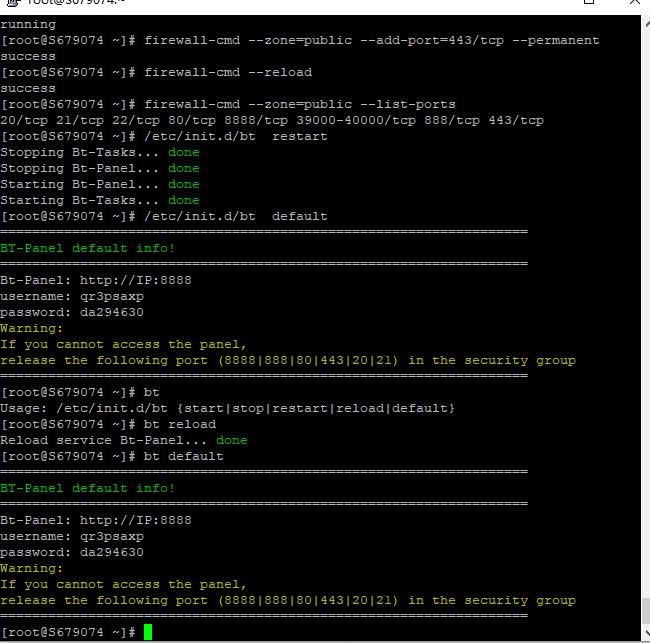Click the '--list-ports' option text
Image resolution: width=650 pixels, height=643 pixels.
tap(408, 104)
